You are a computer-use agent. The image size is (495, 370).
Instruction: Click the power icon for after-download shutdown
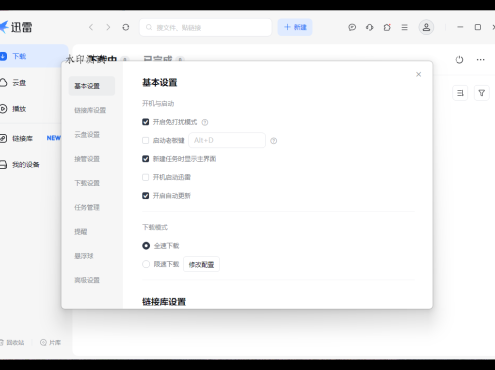459,60
